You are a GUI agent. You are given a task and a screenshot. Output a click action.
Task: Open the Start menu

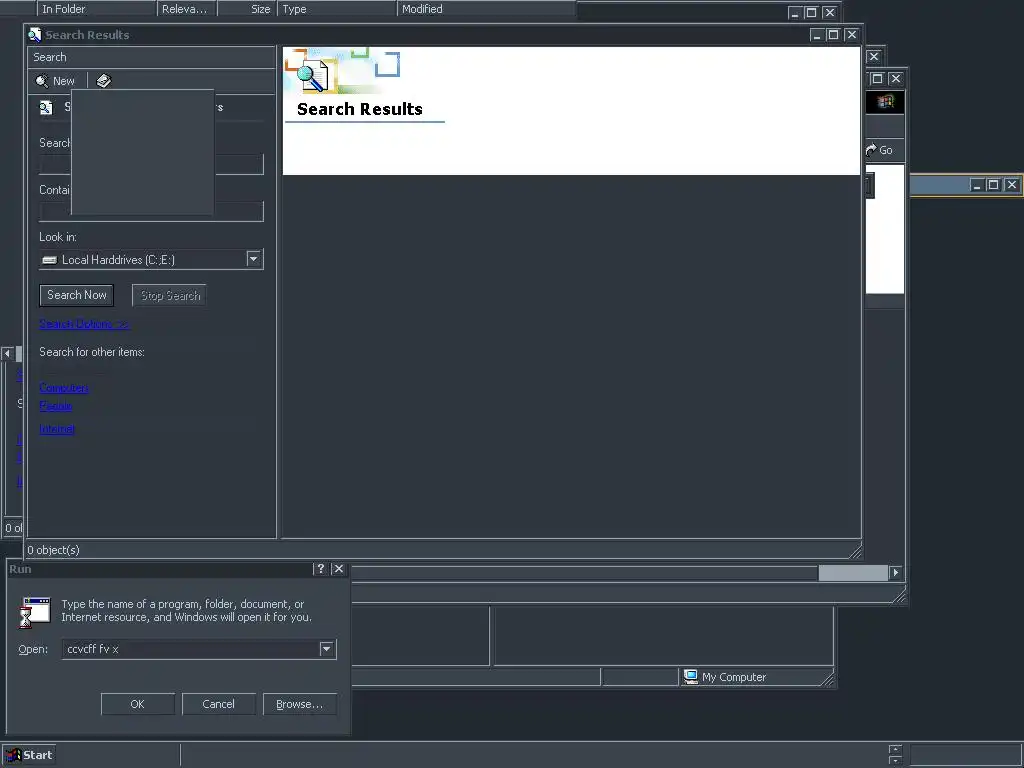[x=28, y=755]
